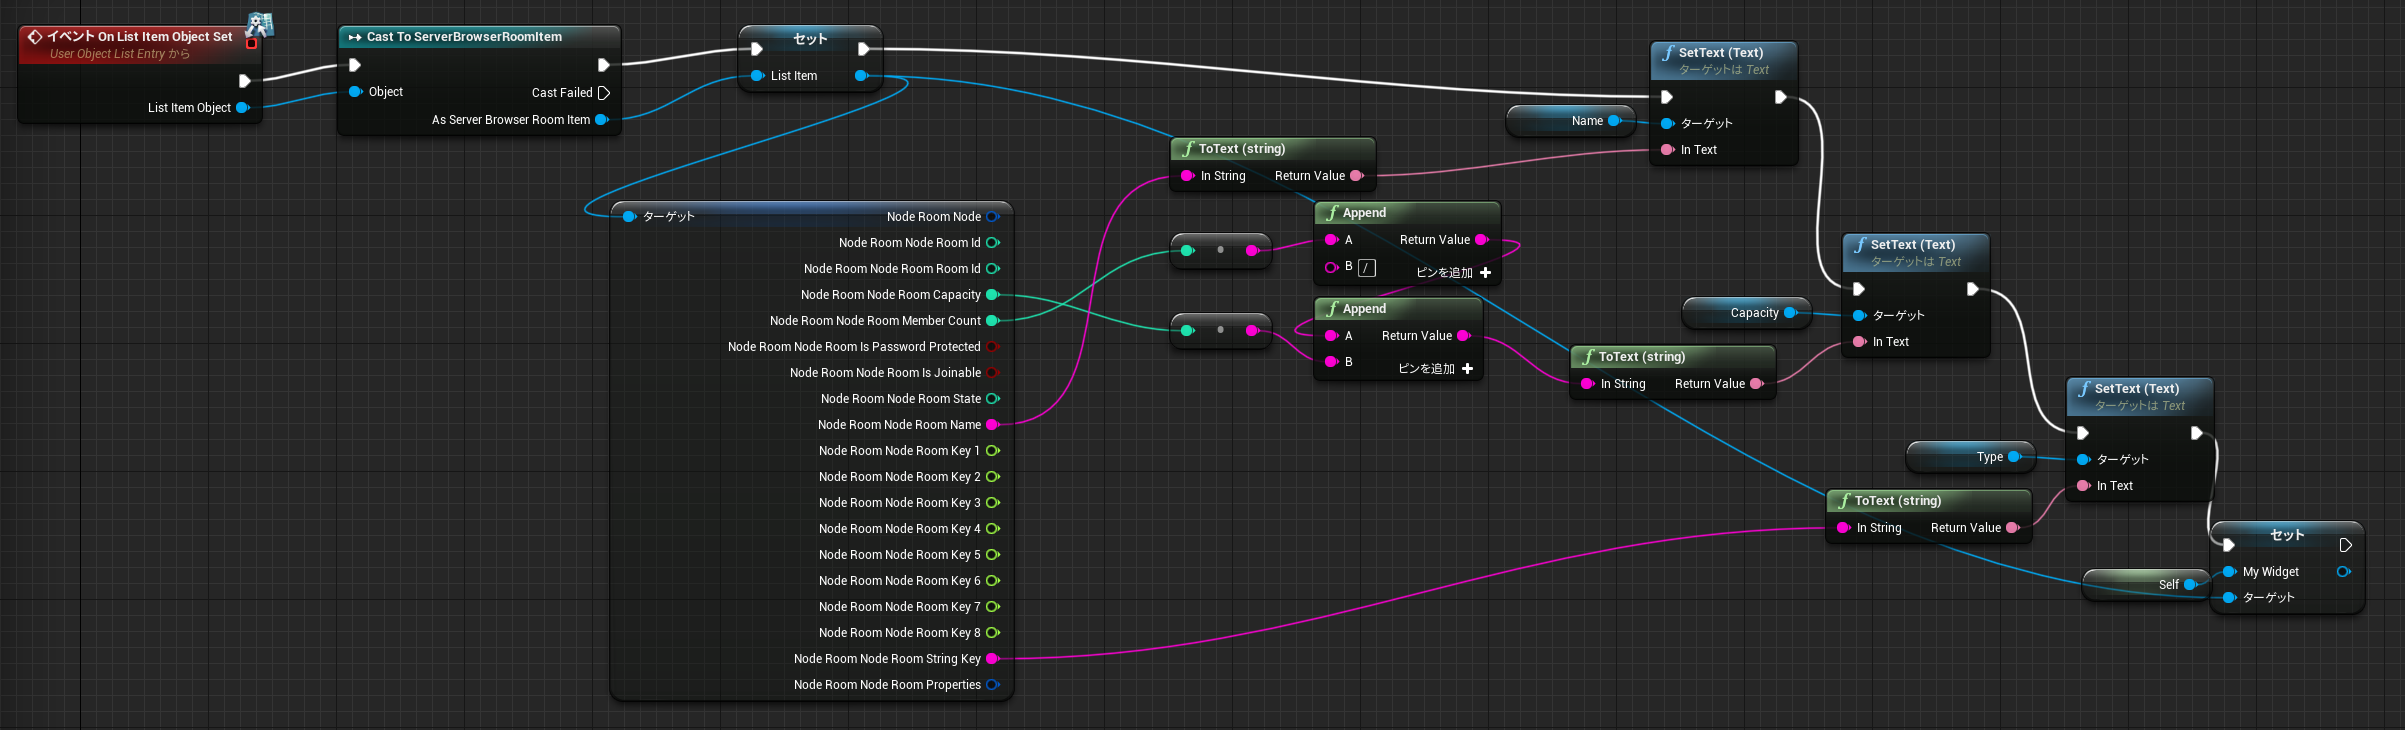Viewport: 2405px width, 730px height.
Task: Click the Node Room Node Room State pin
Action: pyautogui.click(x=993, y=399)
